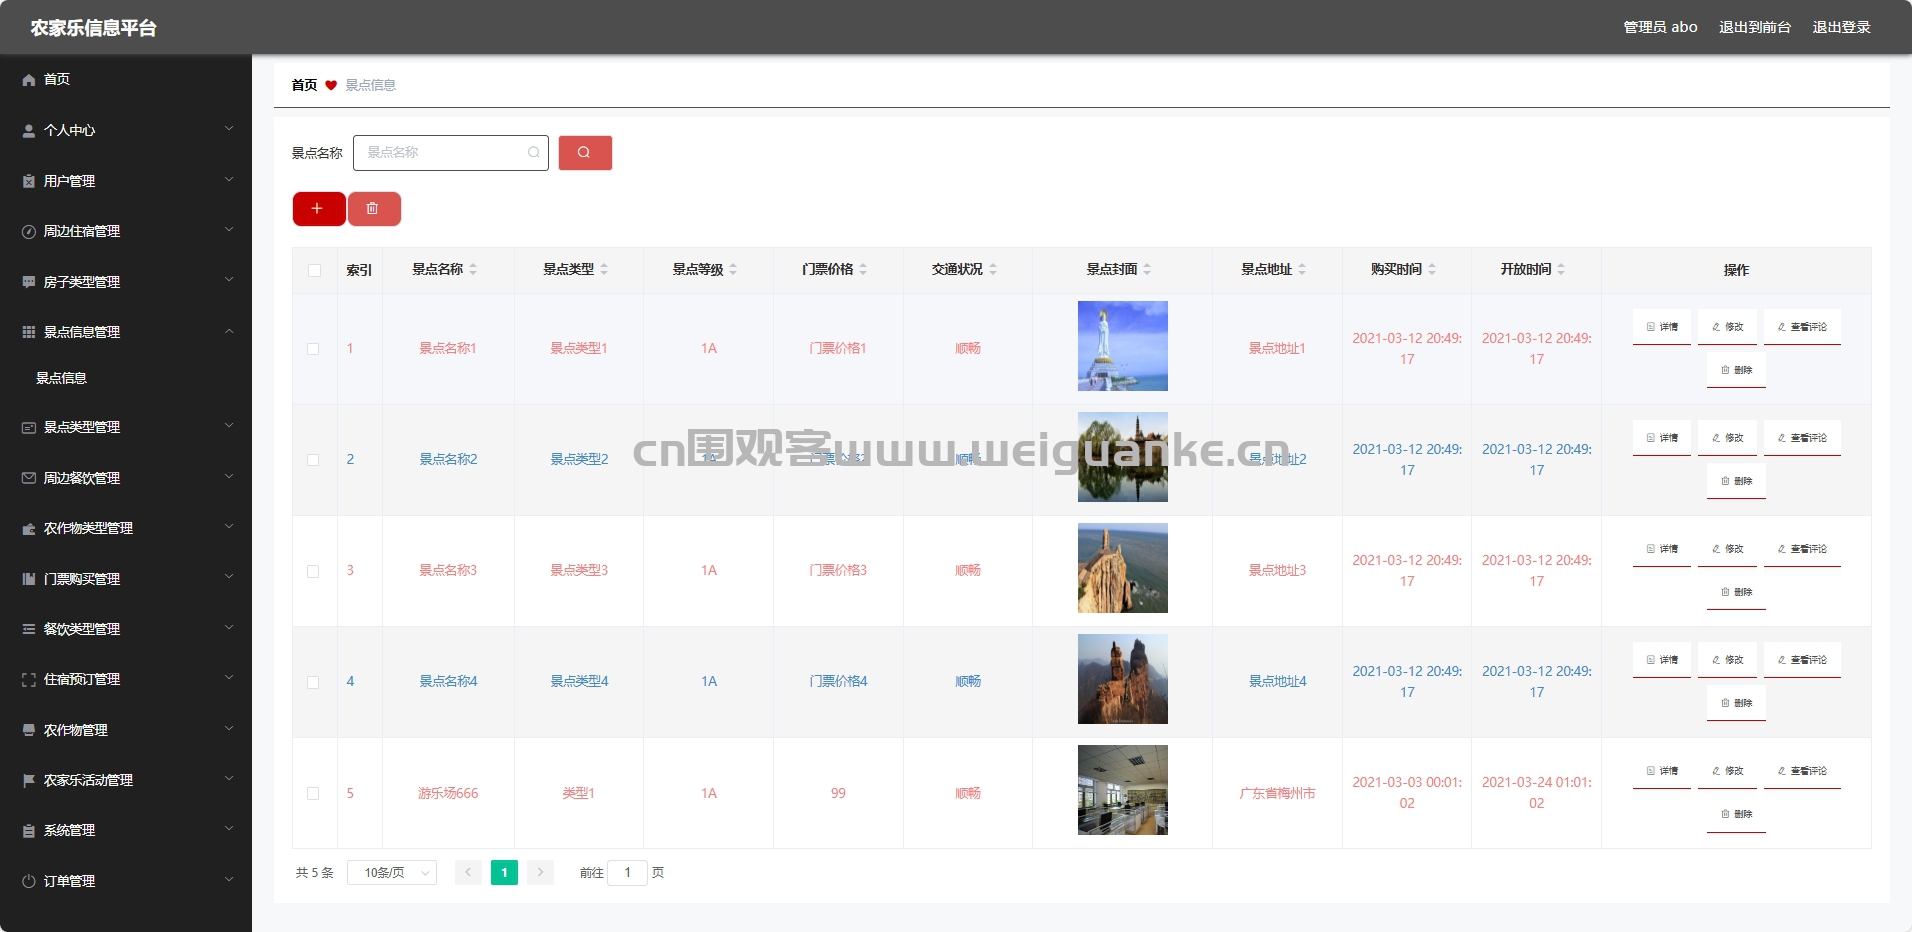1912x932 pixels.
Task: Check the row 3 景点名称3 checkbox
Action: 313,571
